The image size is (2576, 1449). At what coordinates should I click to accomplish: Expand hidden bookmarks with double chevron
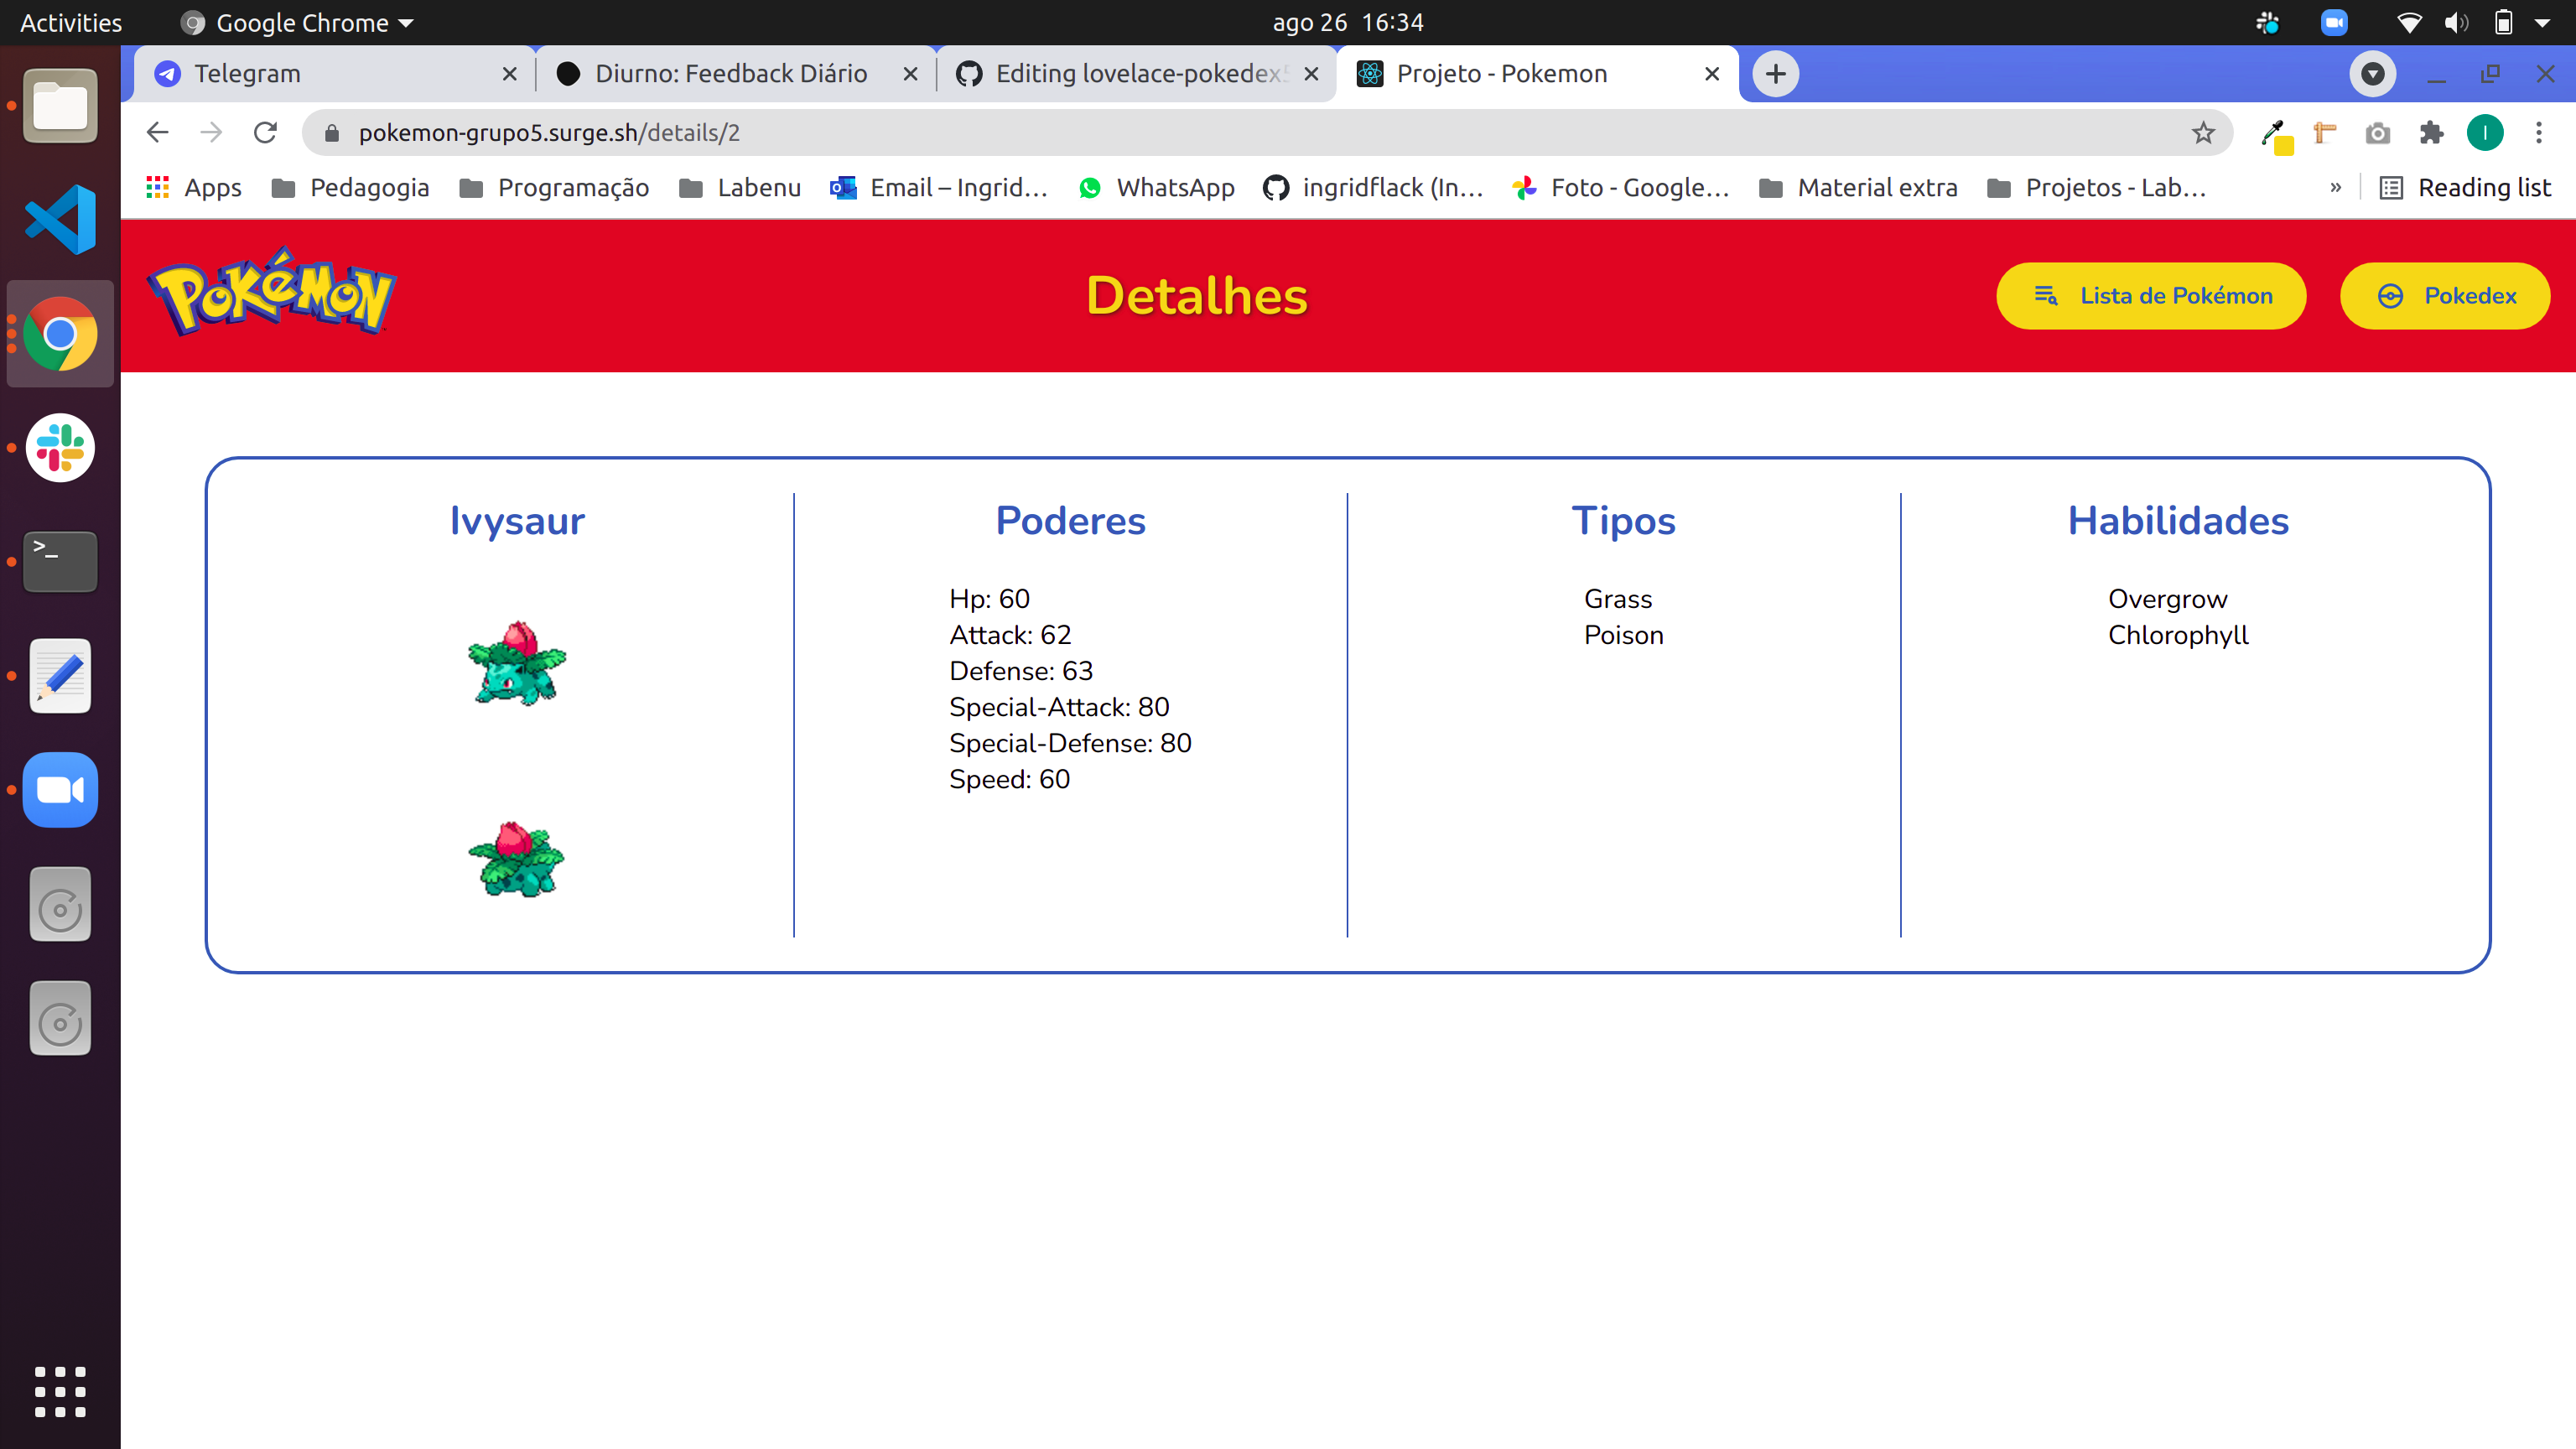(x=2335, y=188)
